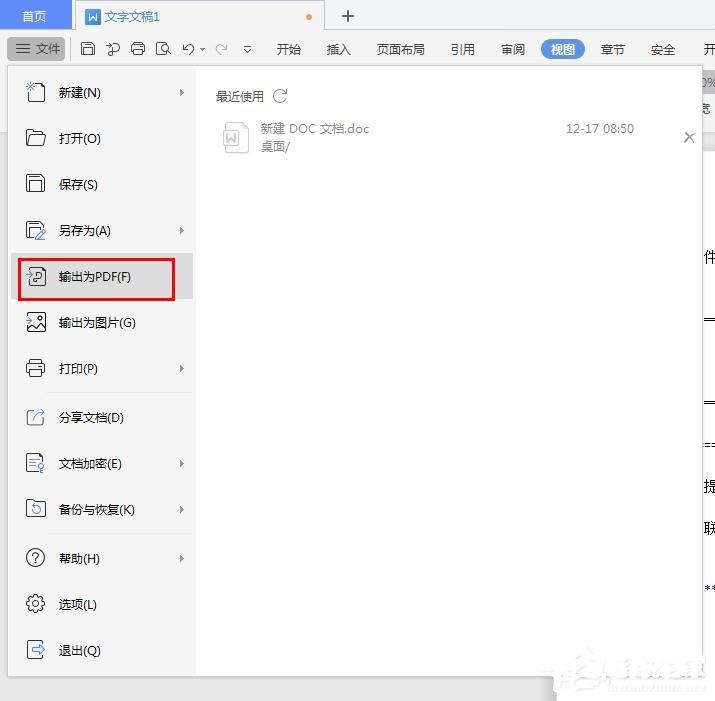Expand the 文档加密(E) submenu arrow

[x=181, y=463]
